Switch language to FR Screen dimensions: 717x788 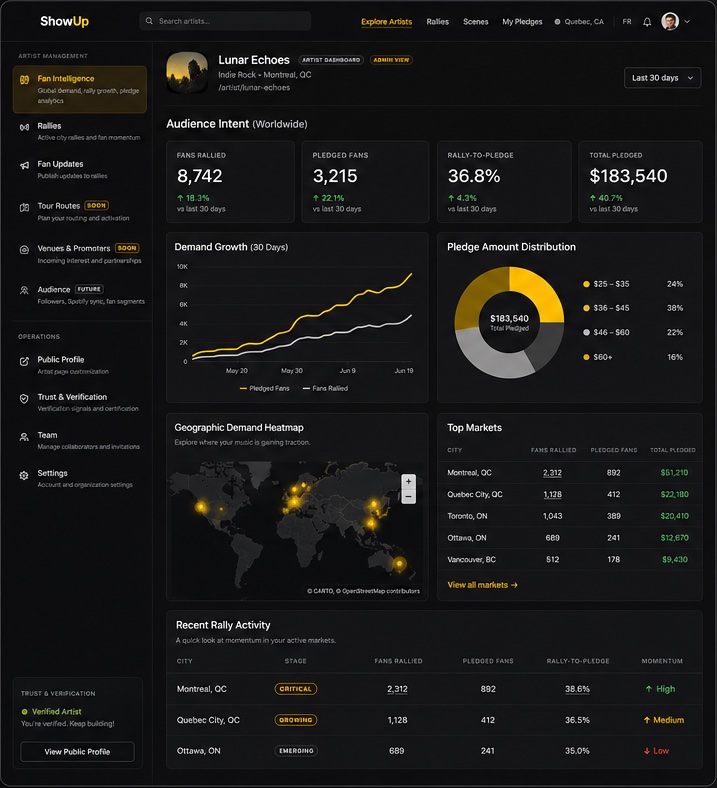click(x=627, y=22)
